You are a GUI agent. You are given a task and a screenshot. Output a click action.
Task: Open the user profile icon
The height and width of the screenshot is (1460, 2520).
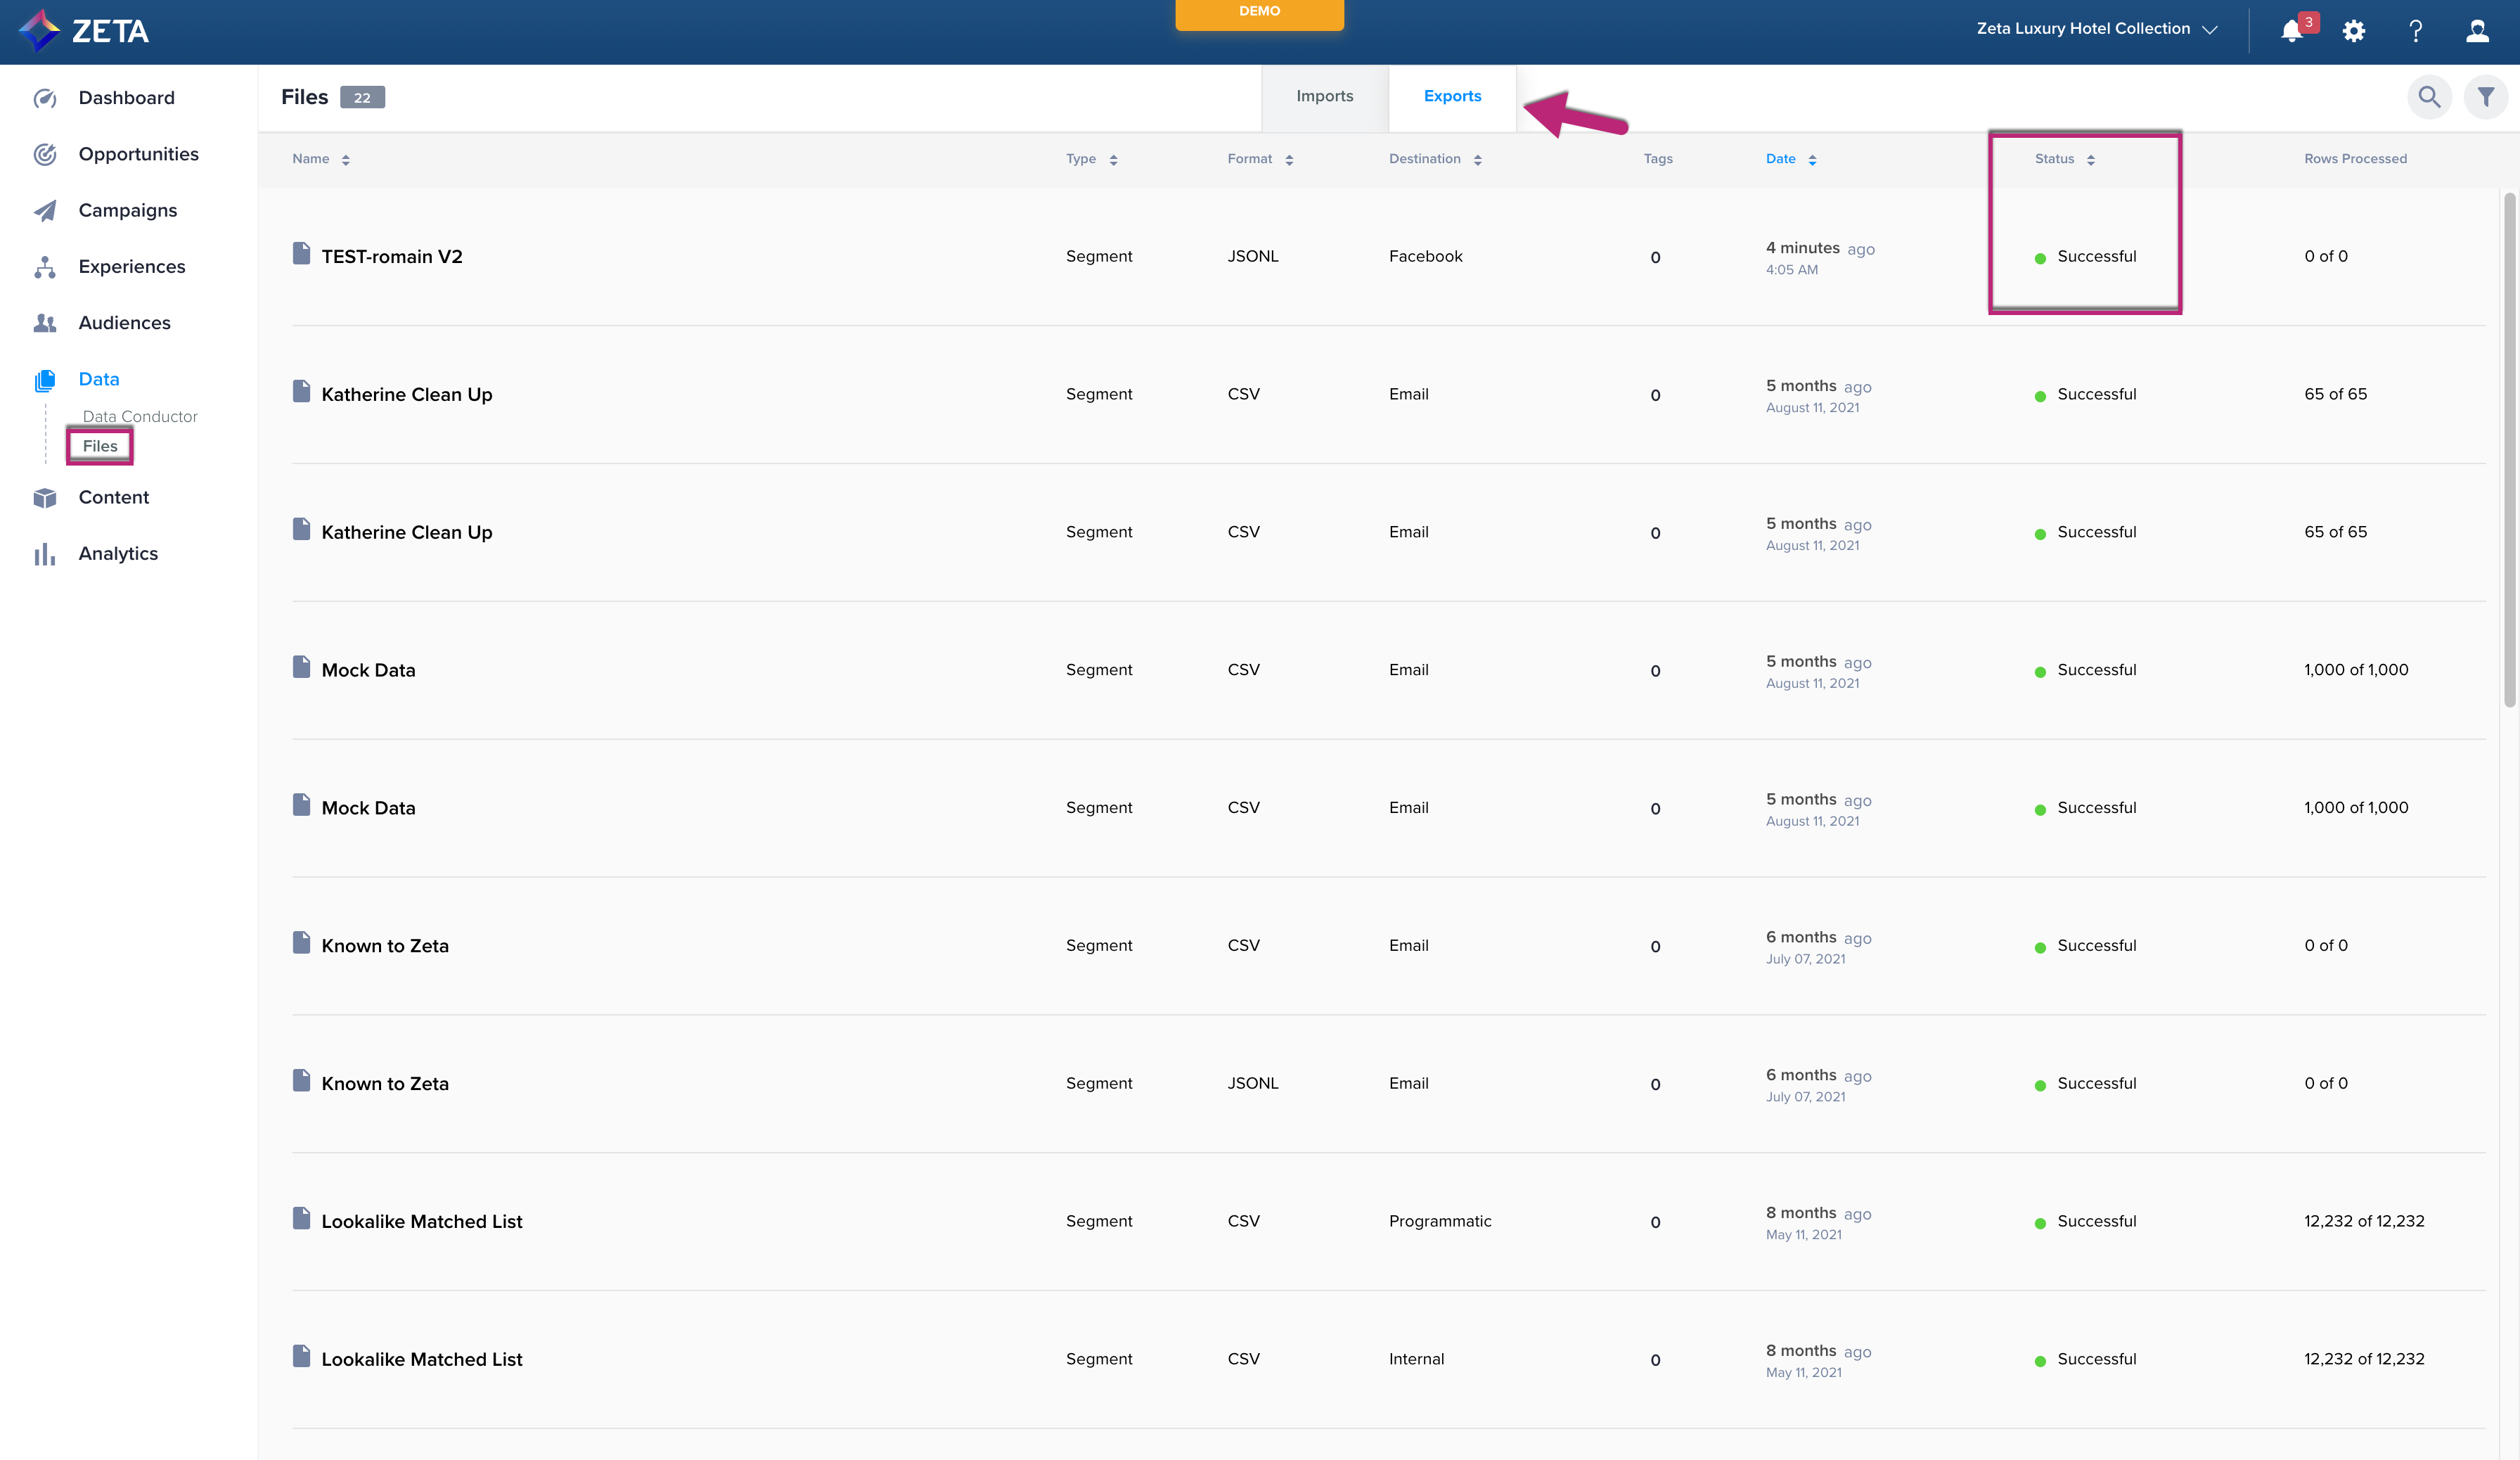click(2477, 31)
